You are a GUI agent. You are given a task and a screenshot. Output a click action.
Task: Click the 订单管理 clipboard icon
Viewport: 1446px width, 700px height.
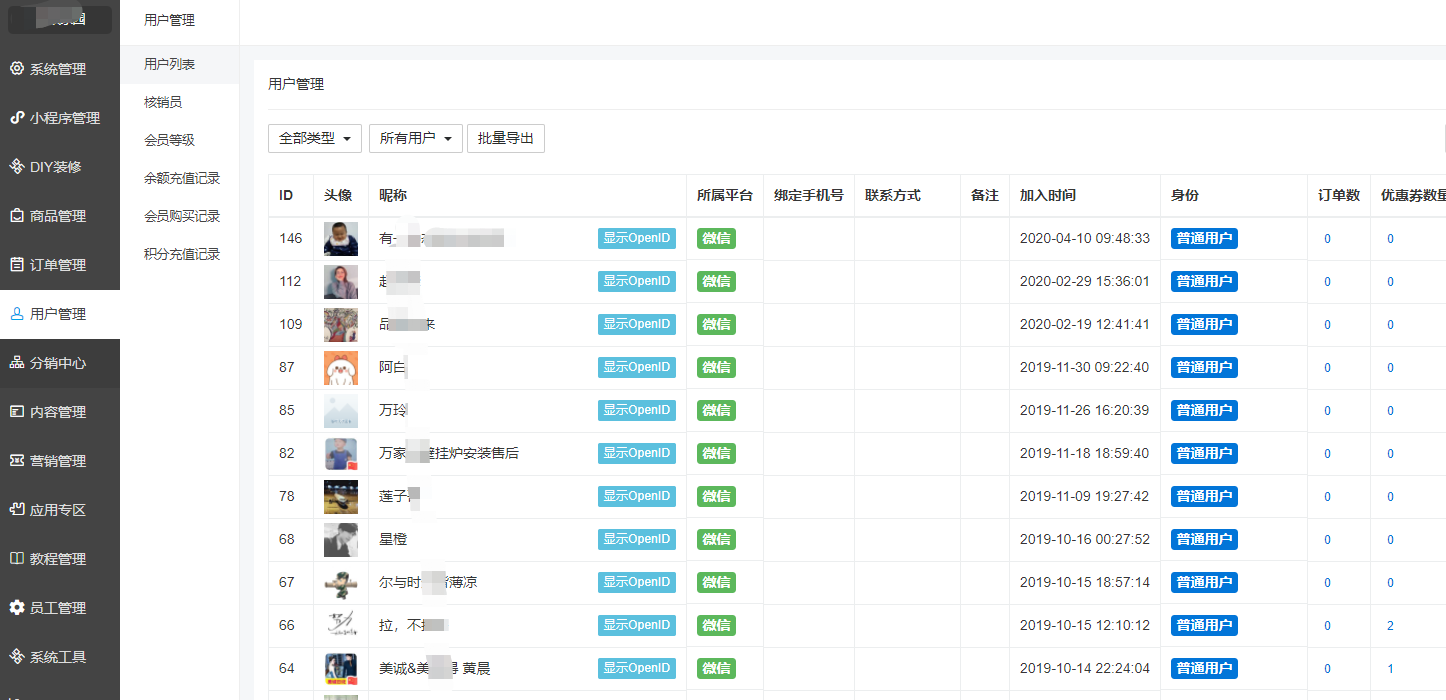coord(16,265)
